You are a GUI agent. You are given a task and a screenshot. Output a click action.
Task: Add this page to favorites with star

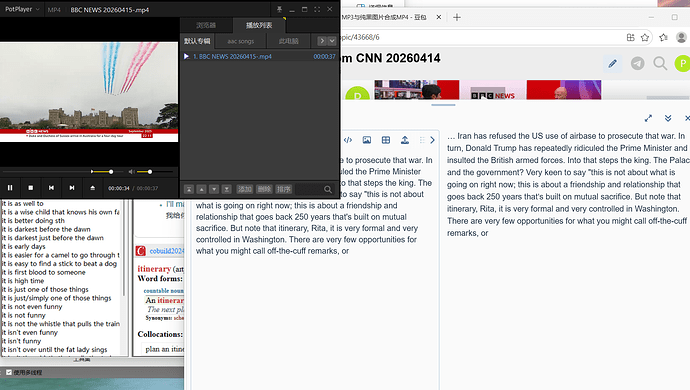[645, 37]
